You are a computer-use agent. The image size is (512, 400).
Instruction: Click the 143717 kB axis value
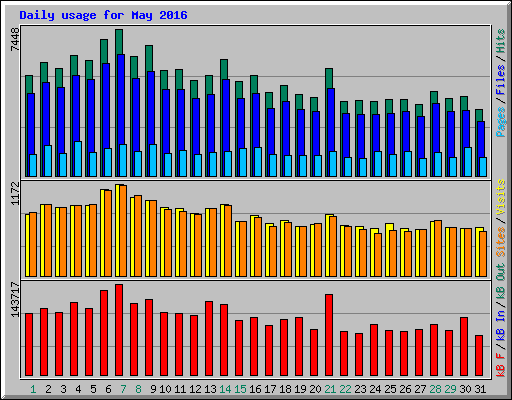(15, 299)
